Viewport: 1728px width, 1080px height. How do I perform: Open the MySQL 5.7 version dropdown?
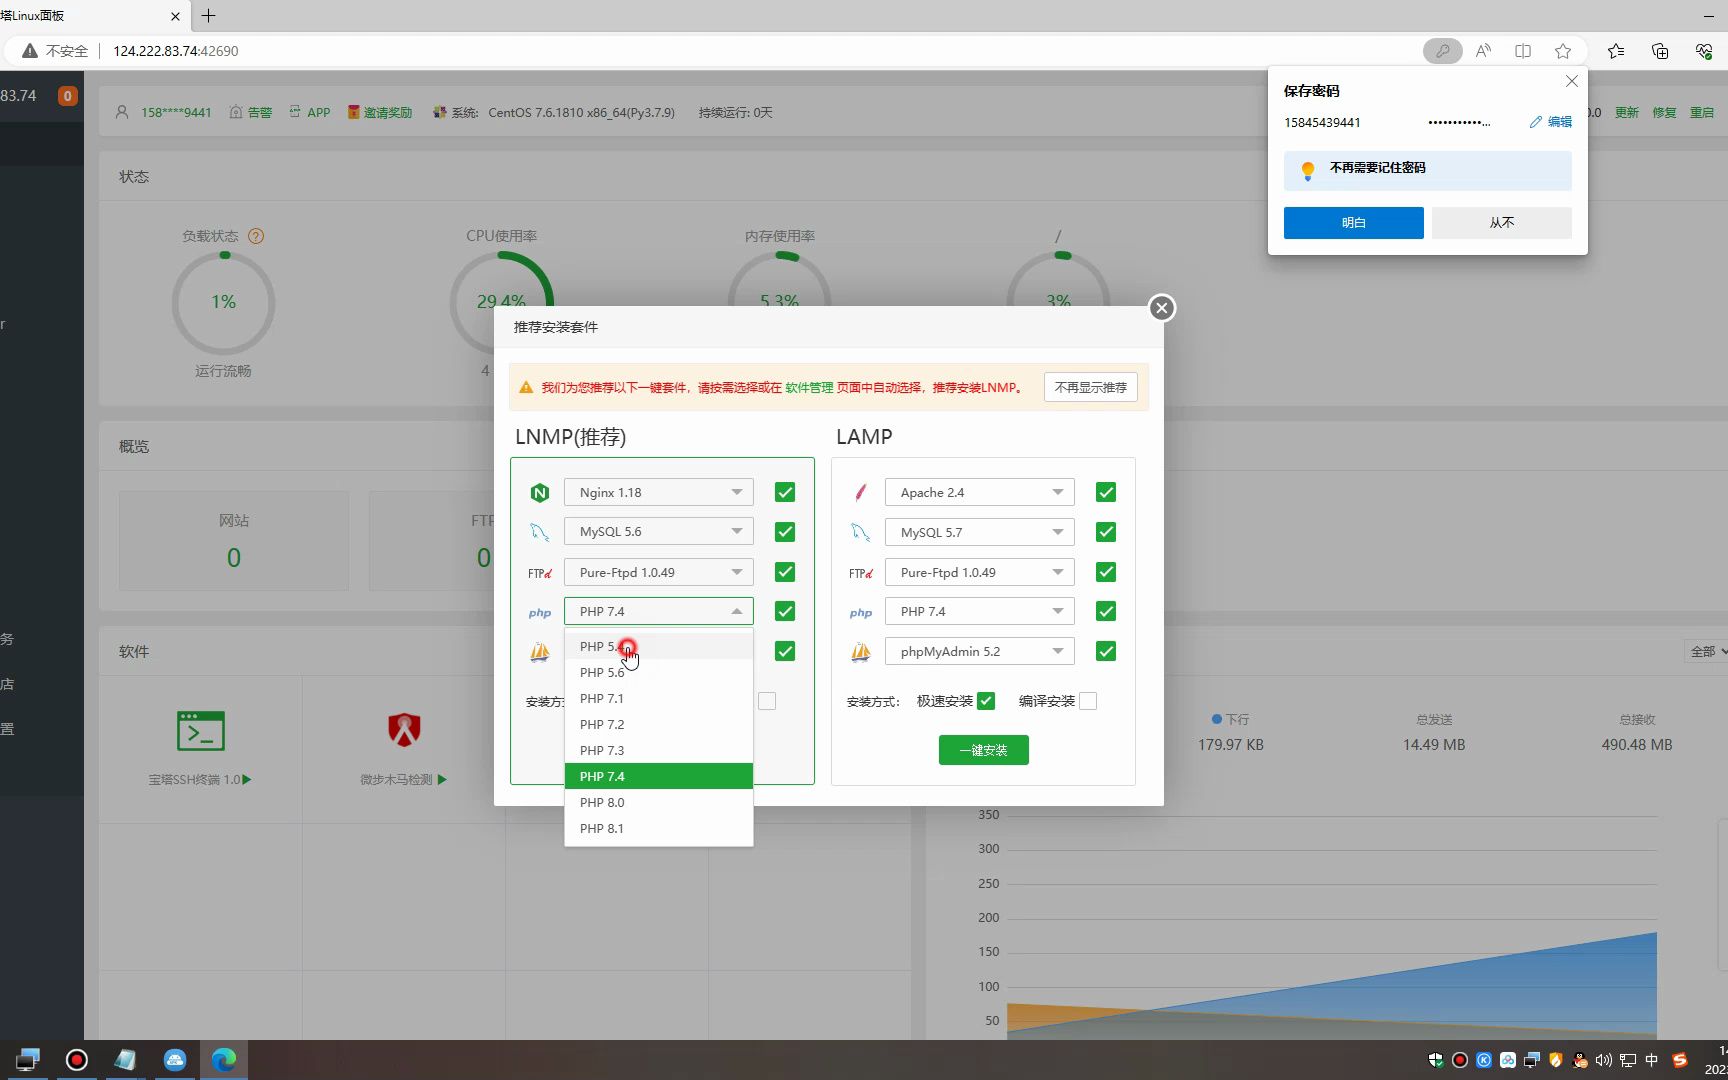click(979, 532)
